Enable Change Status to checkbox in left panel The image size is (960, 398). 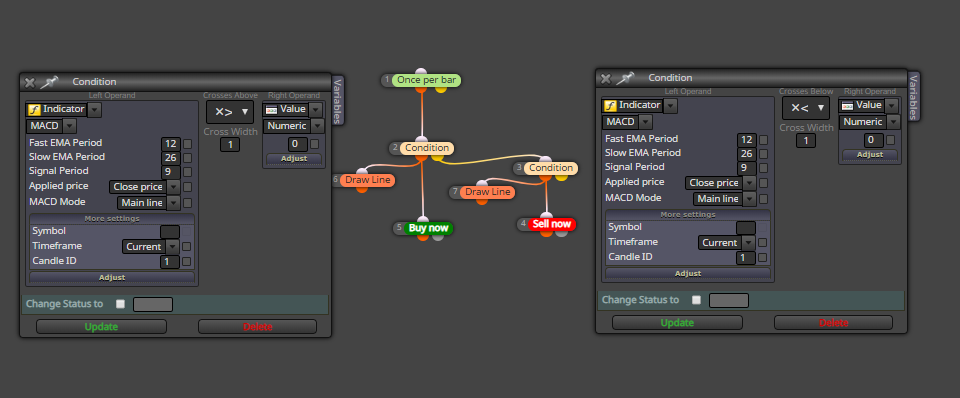121,304
